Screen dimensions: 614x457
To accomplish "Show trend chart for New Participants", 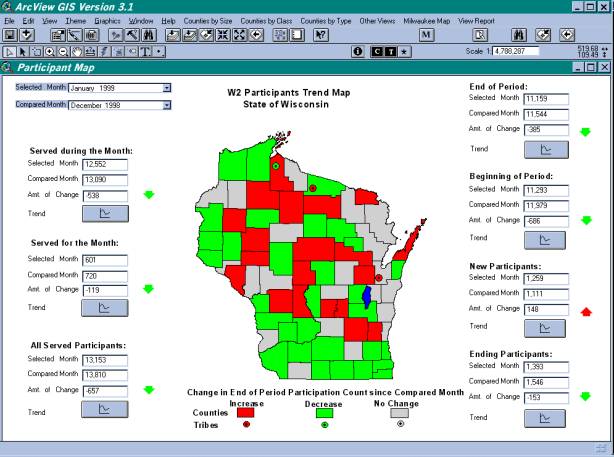I will (546, 326).
